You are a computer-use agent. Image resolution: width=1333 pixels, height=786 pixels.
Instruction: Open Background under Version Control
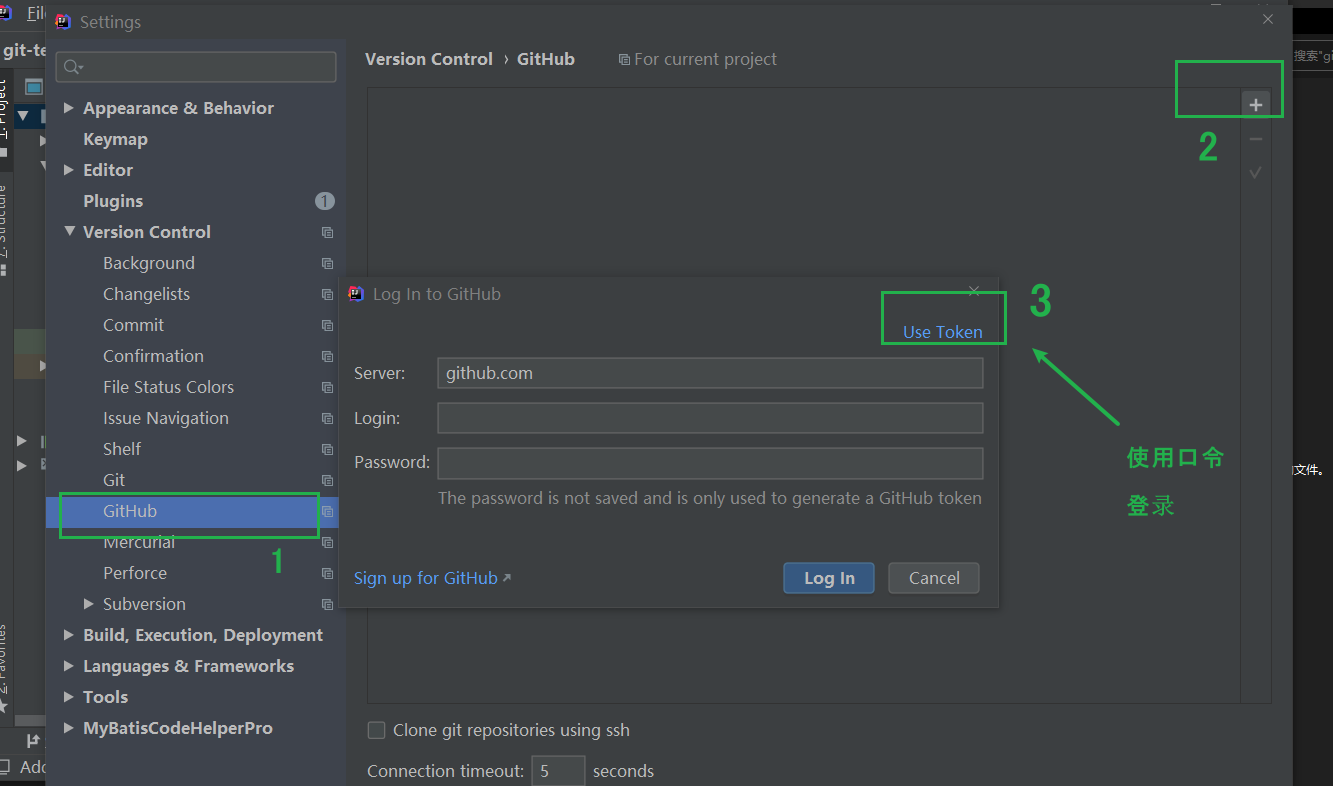149,263
